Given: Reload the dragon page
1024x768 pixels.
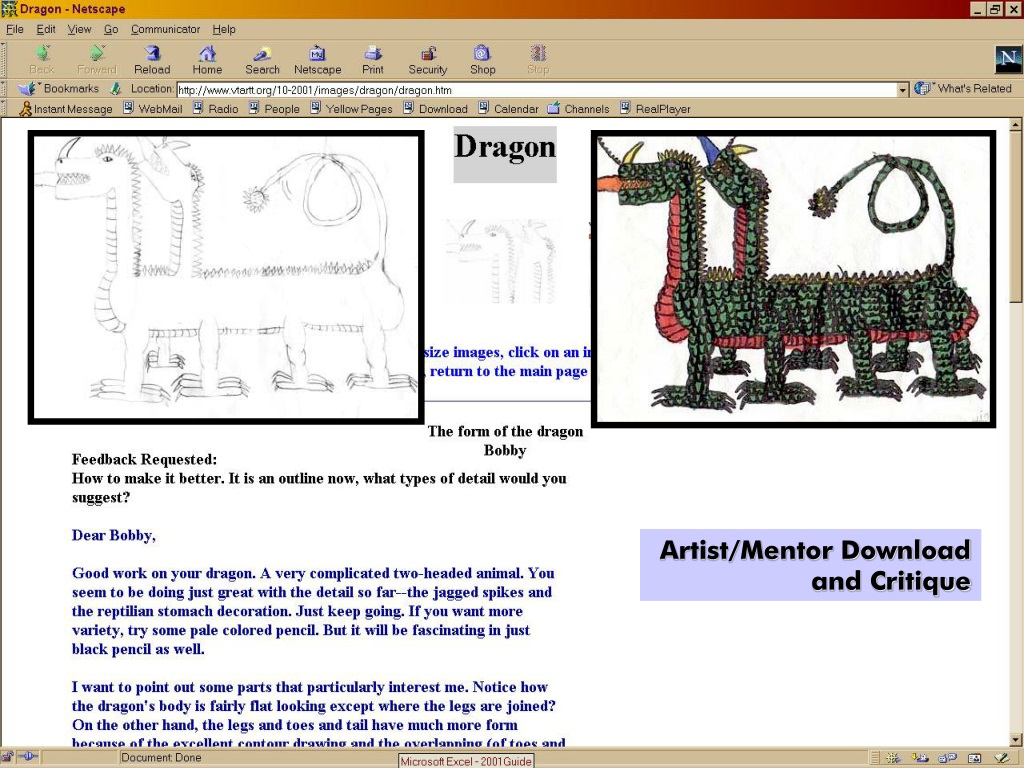Looking at the screenshot, I should pos(152,59).
